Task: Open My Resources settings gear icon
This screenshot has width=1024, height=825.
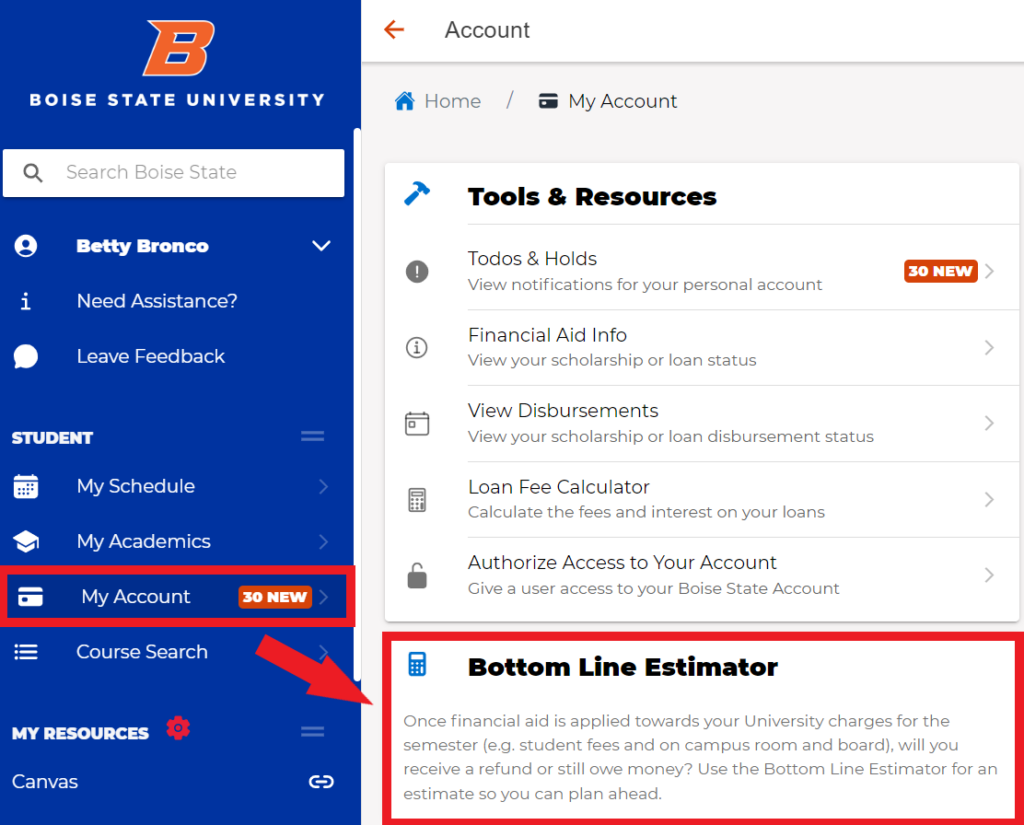Action: click(178, 728)
